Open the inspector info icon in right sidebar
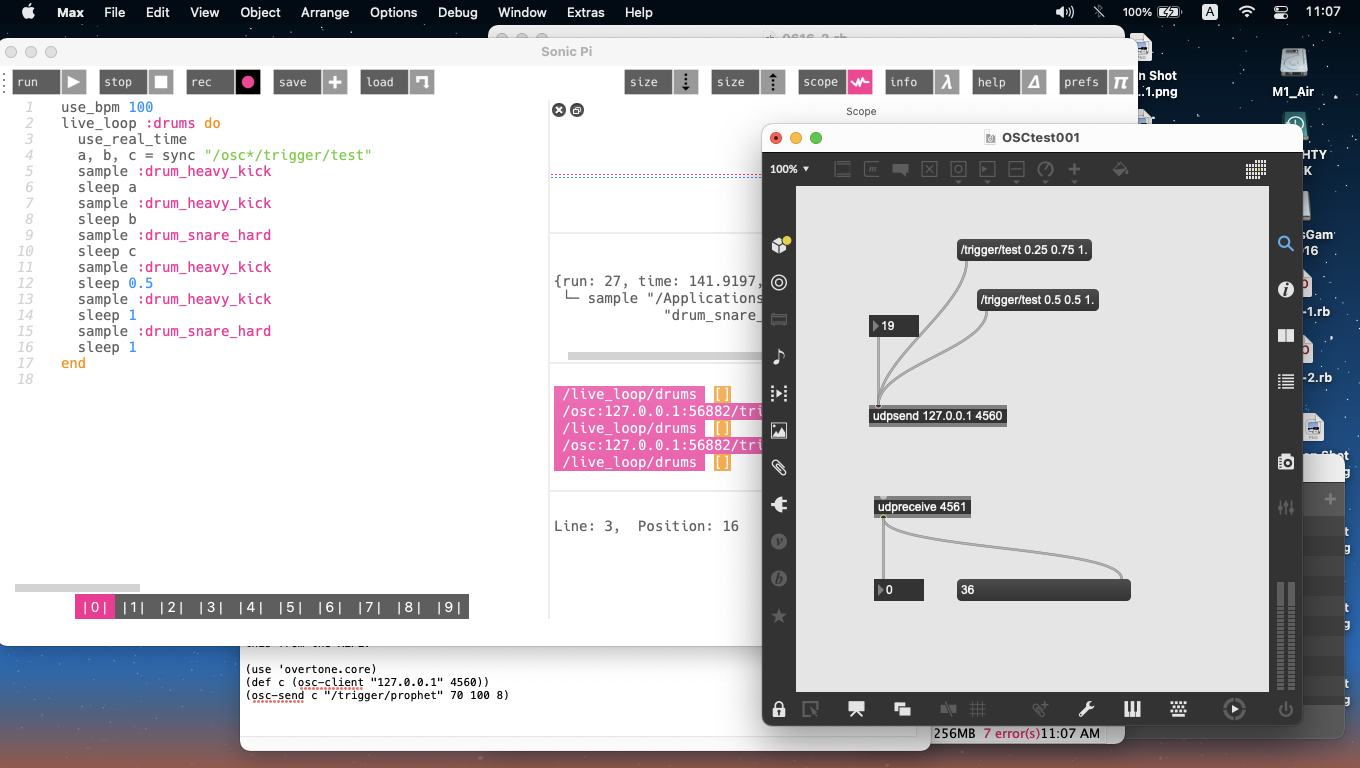Image resolution: width=1360 pixels, height=768 pixels. coord(1286,290)
